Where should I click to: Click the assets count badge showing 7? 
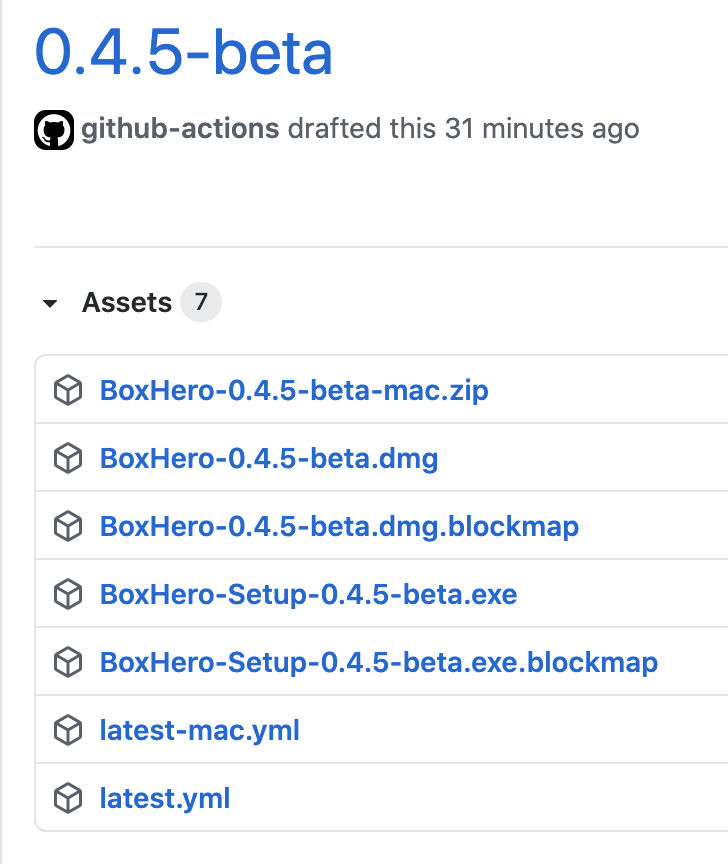click(201, 302)
